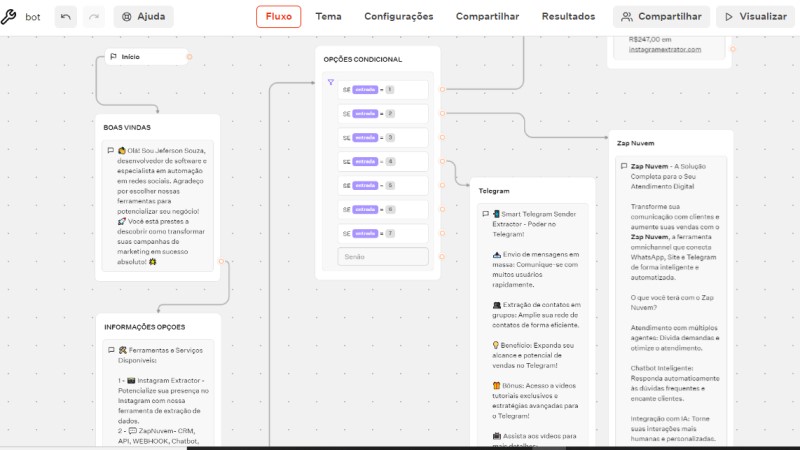Click output connector of condition 7

[442, 233]
